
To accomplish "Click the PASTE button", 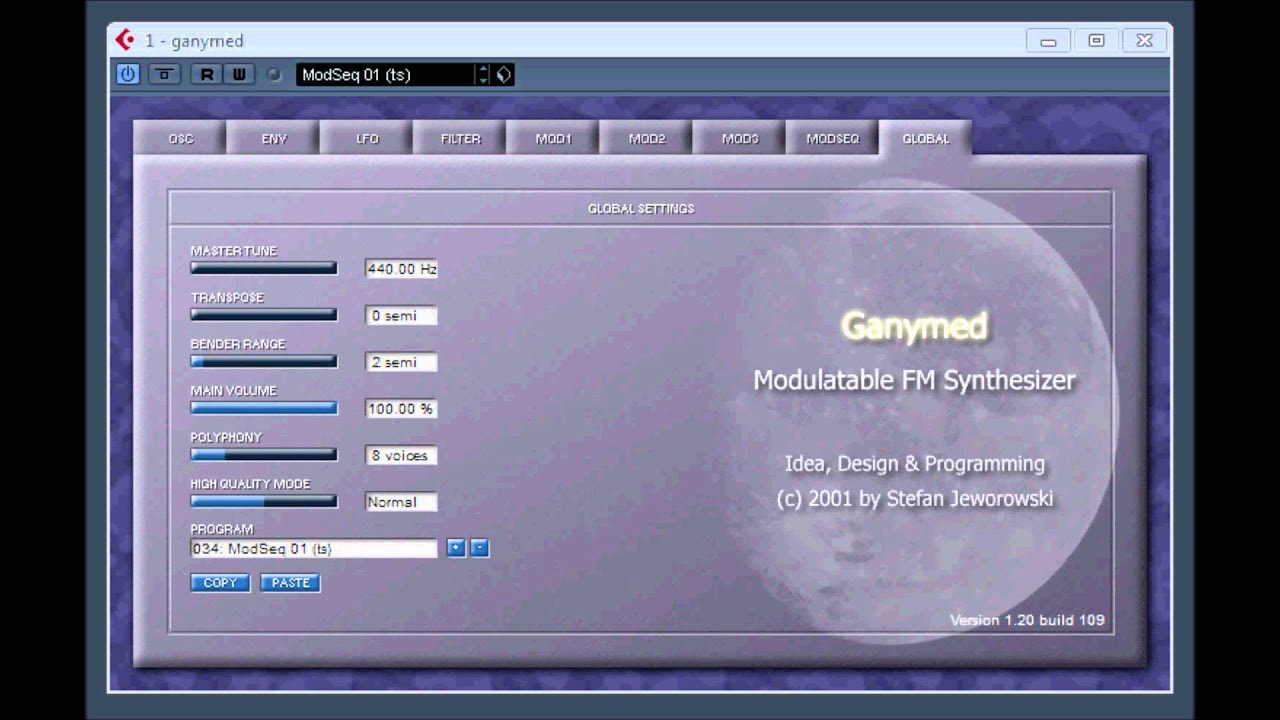I will [x=291, y=583].
